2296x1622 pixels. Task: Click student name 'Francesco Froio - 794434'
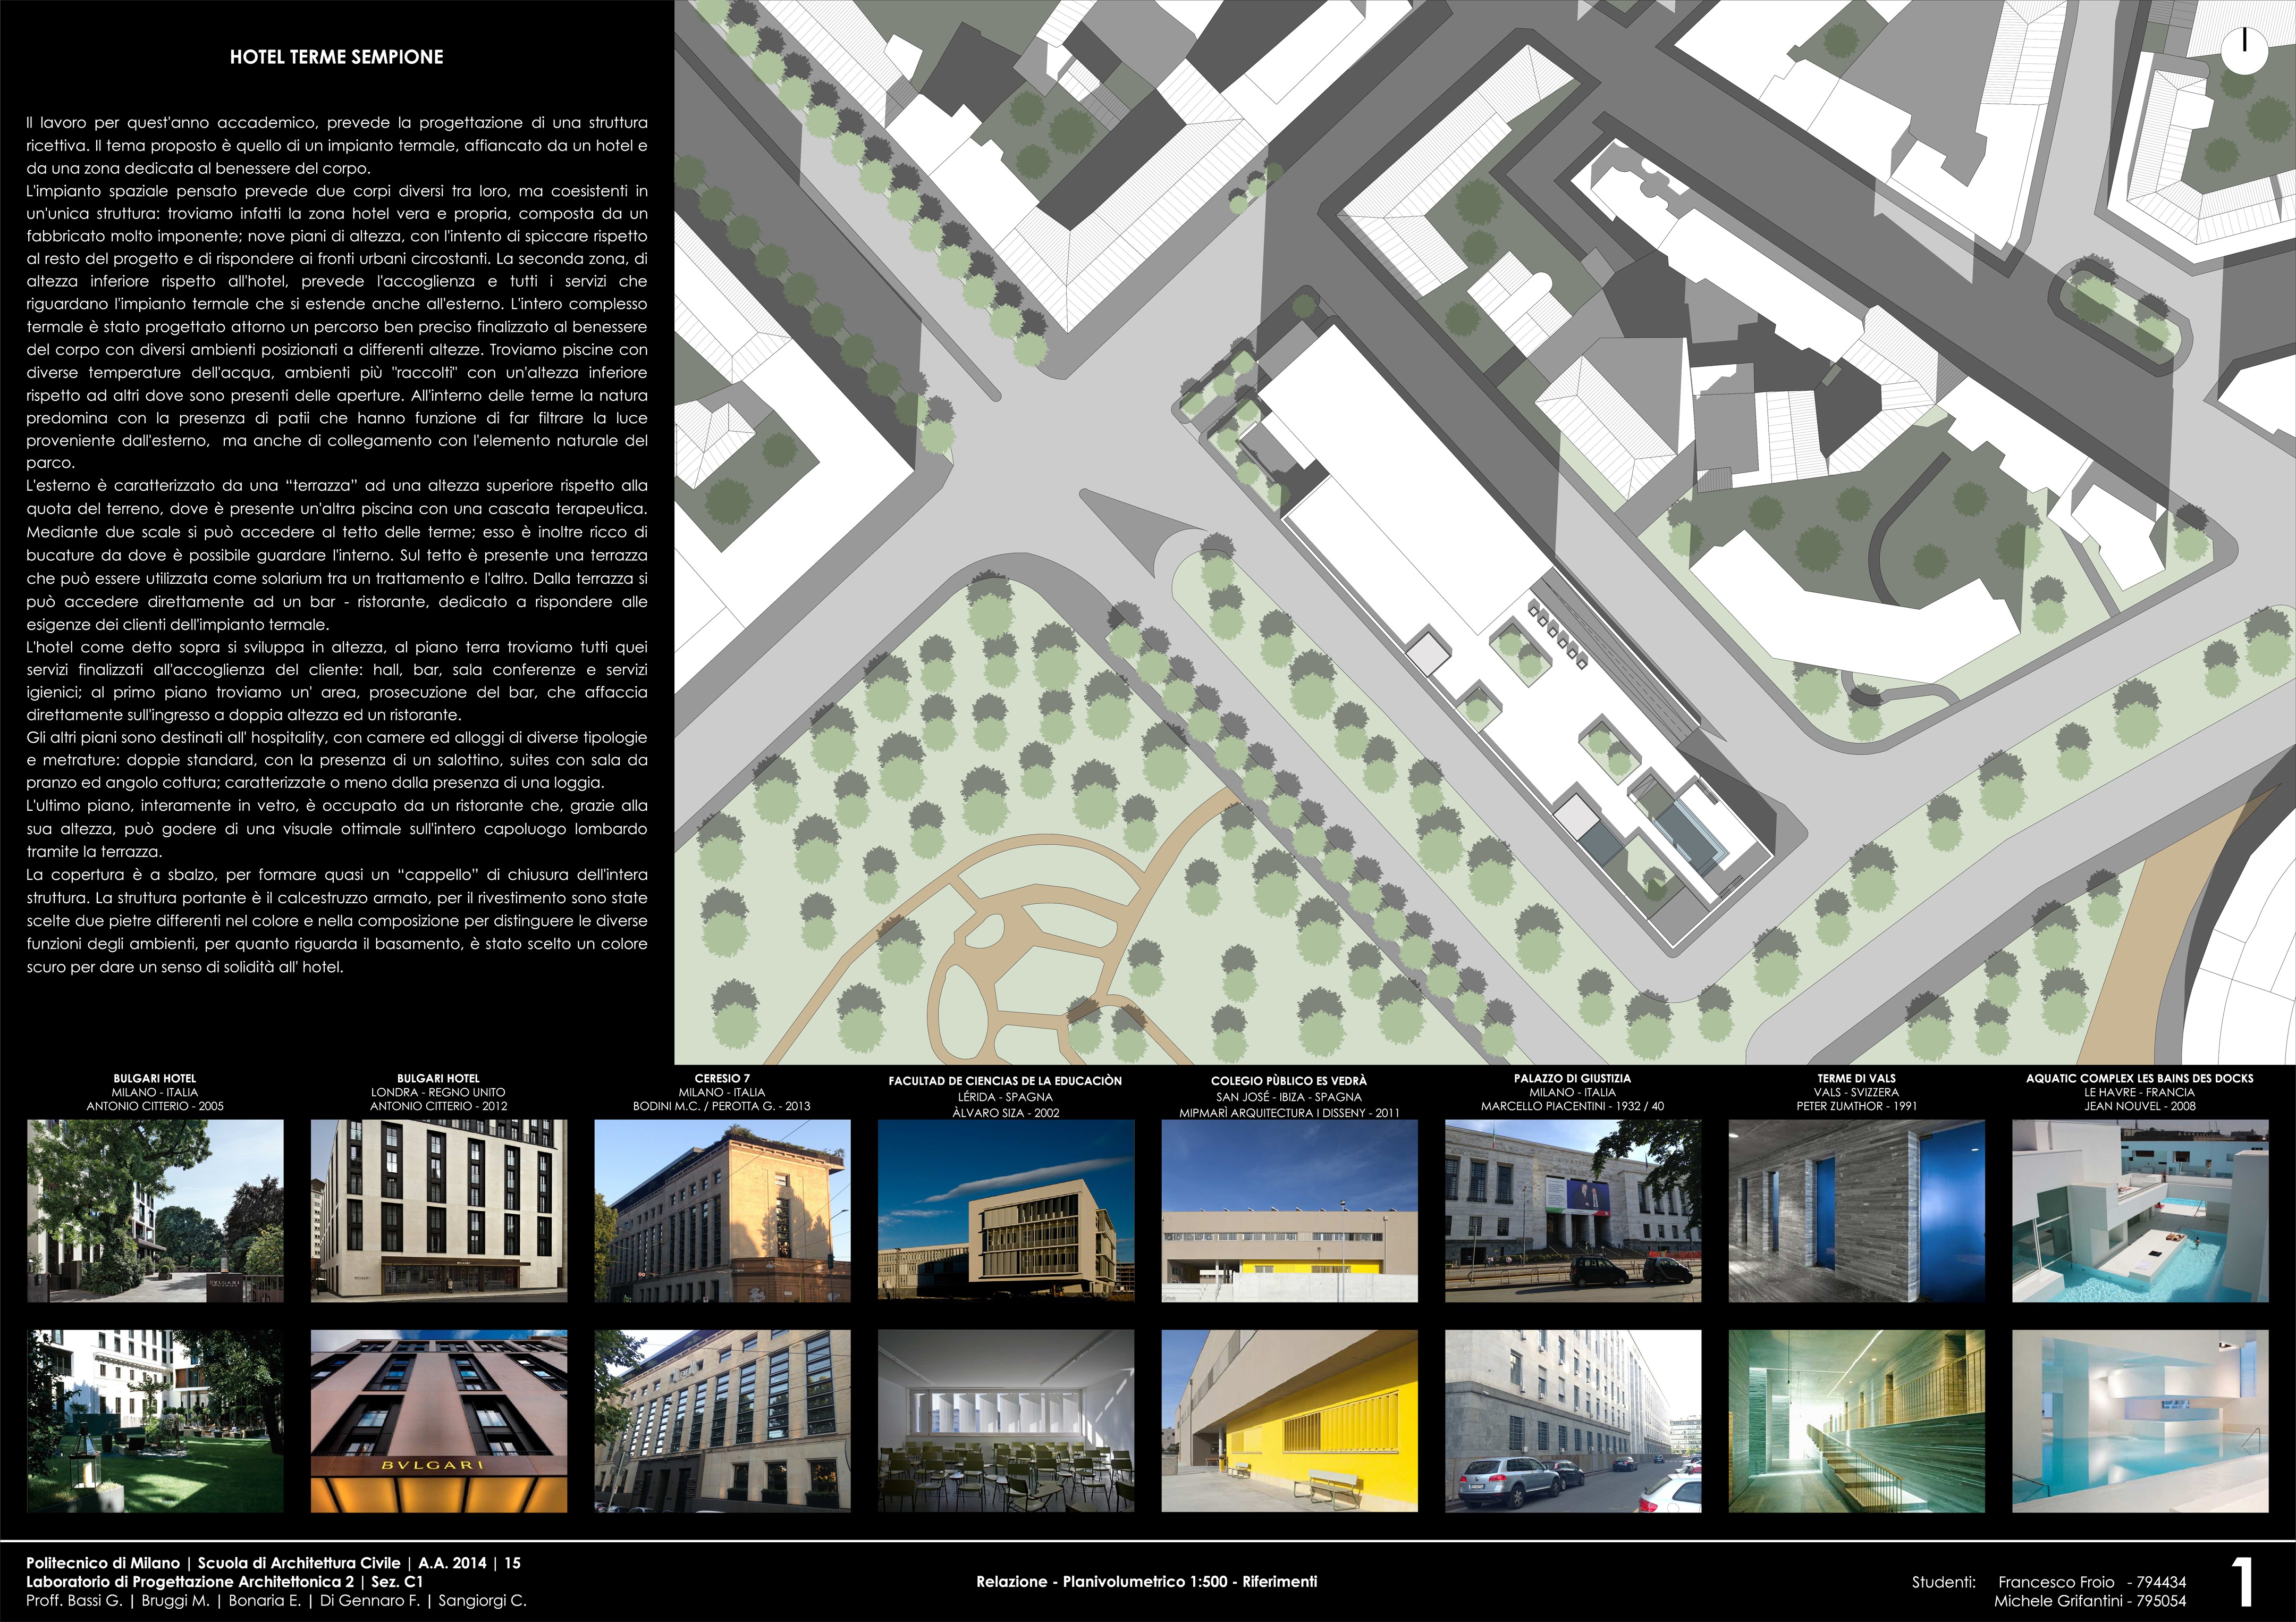2092,1582
